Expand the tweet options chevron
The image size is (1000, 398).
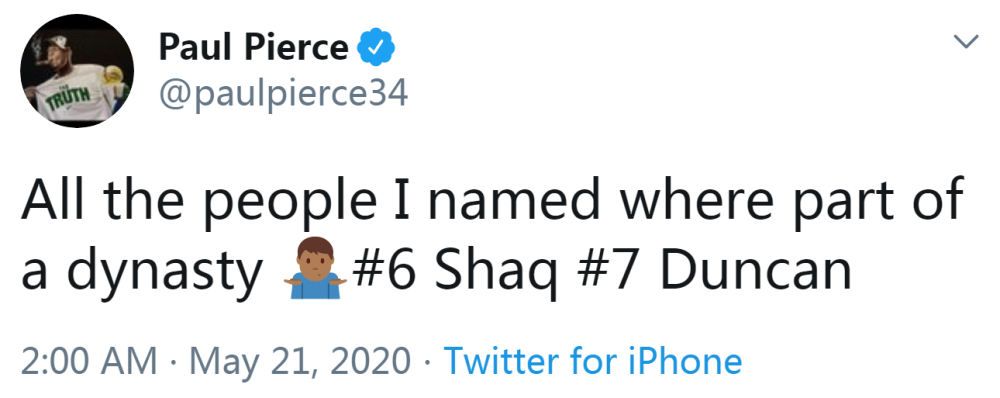point(966,42)
